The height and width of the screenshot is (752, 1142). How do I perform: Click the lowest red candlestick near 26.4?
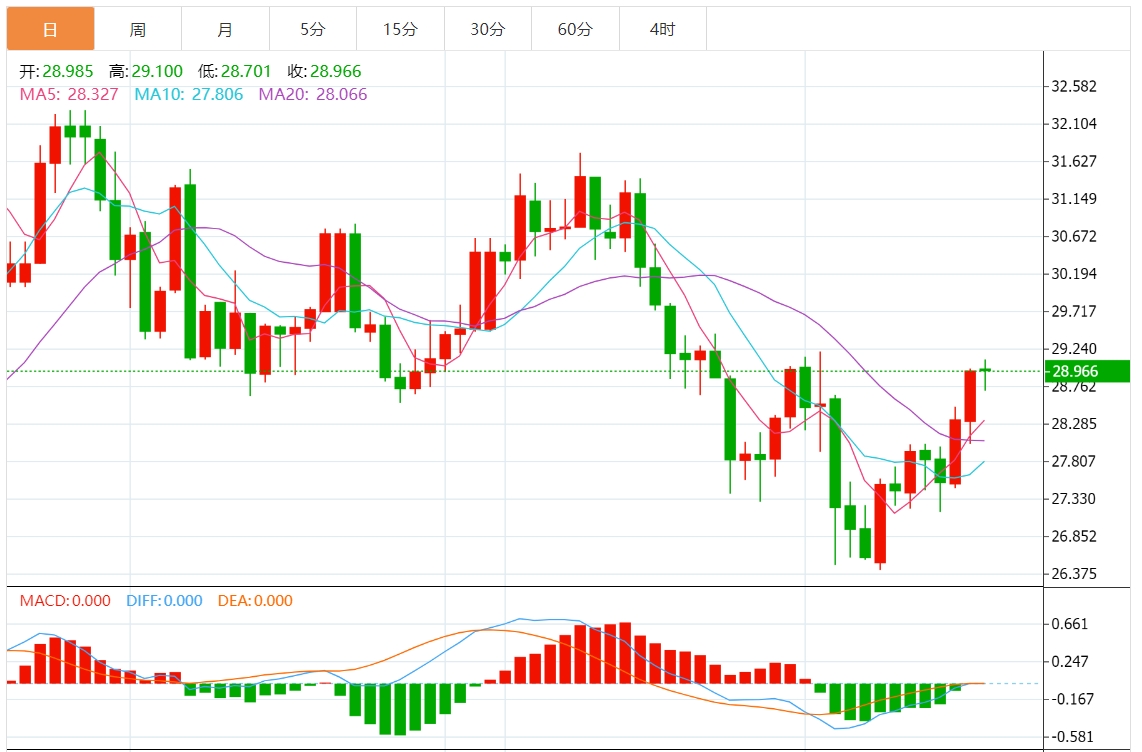pos(881,523)
